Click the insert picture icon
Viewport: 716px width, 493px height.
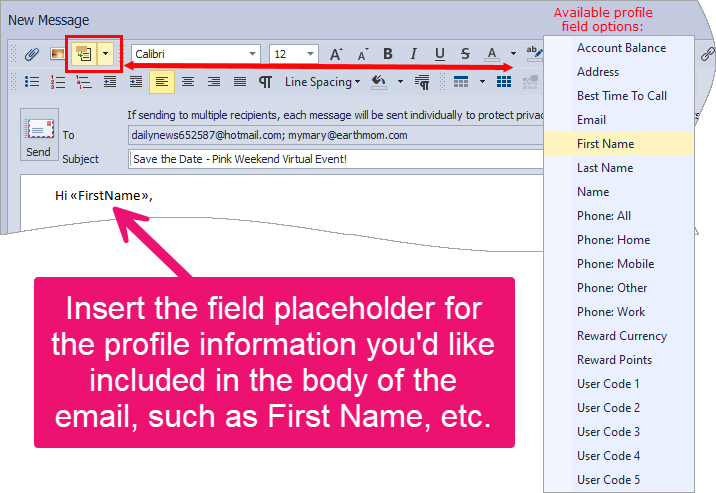58,54
